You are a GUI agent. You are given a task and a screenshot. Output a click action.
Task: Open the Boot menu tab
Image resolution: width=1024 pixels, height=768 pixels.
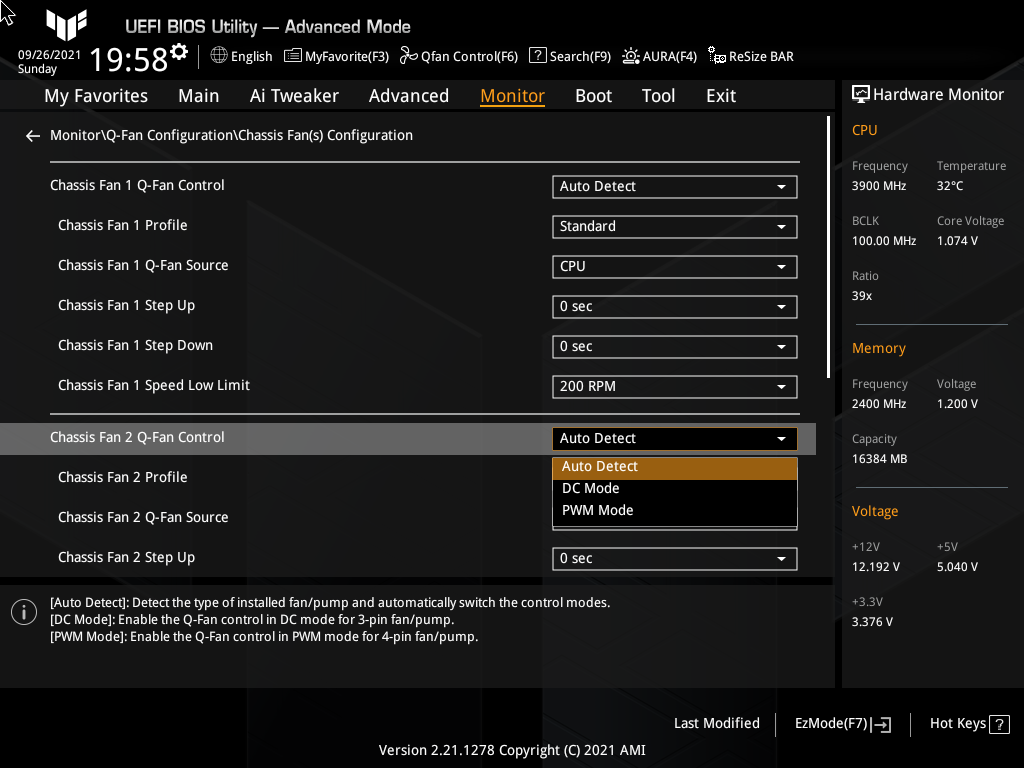593,95
